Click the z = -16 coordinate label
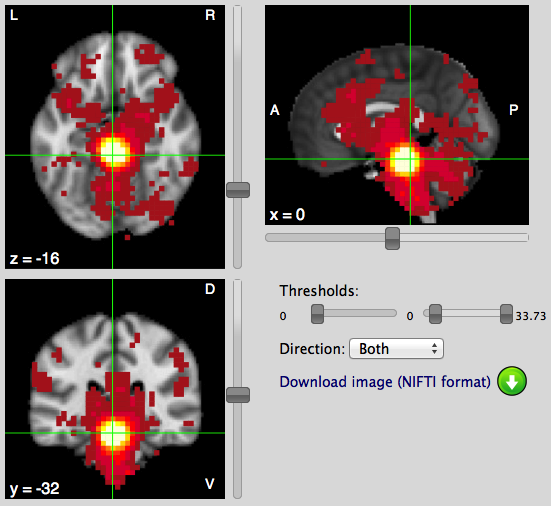Image resolution: width=551 pixels, height=506 pixels. tap(35, 259)
